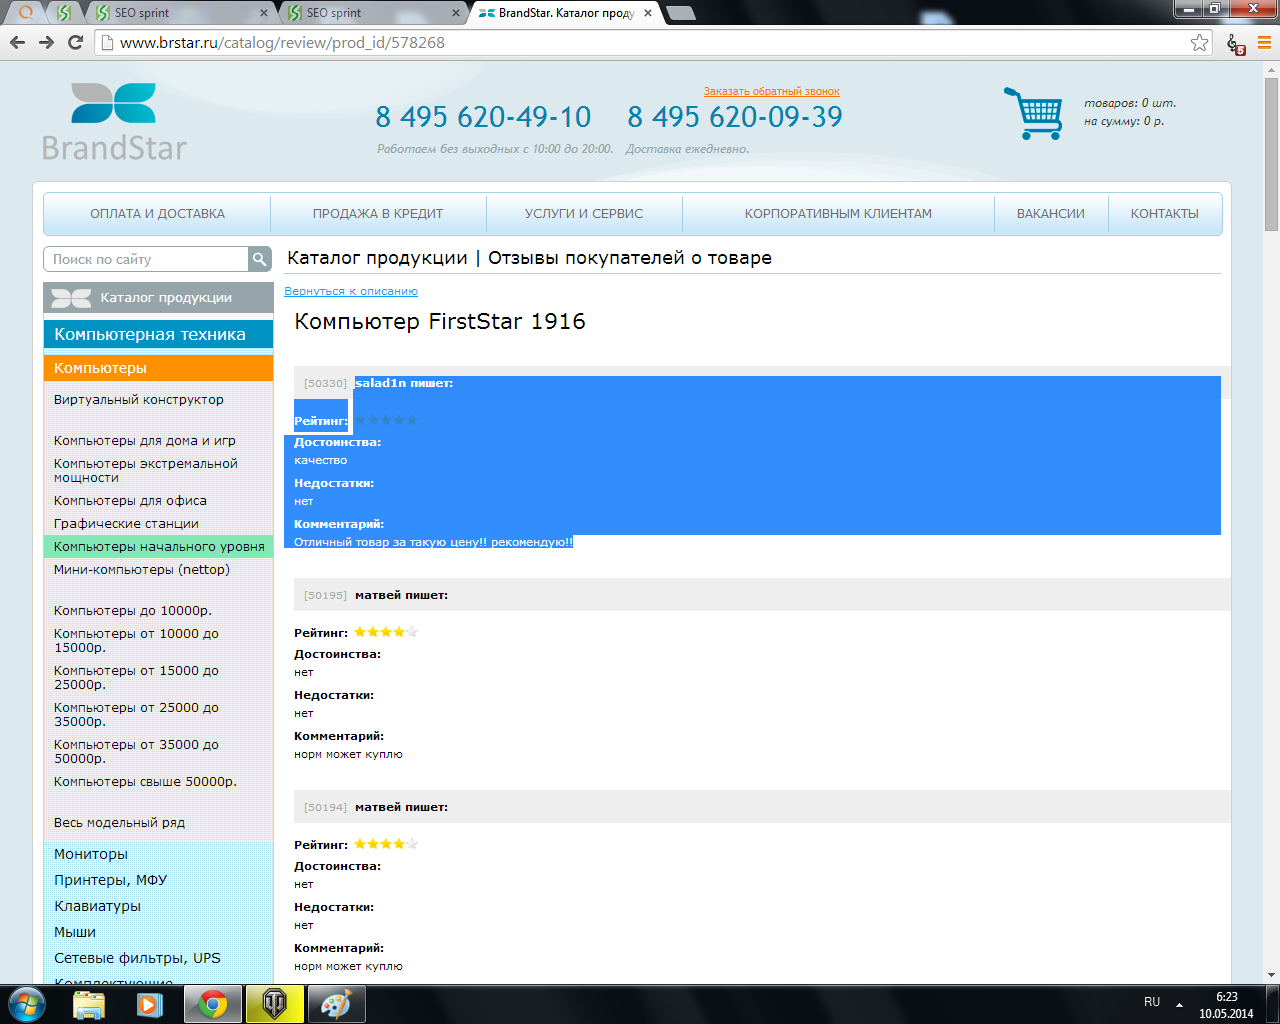The image size is (1280, 1024).
Task: Open ОПЛАТА И ДОСТАВКА menu item
Action: coord(157,214)
